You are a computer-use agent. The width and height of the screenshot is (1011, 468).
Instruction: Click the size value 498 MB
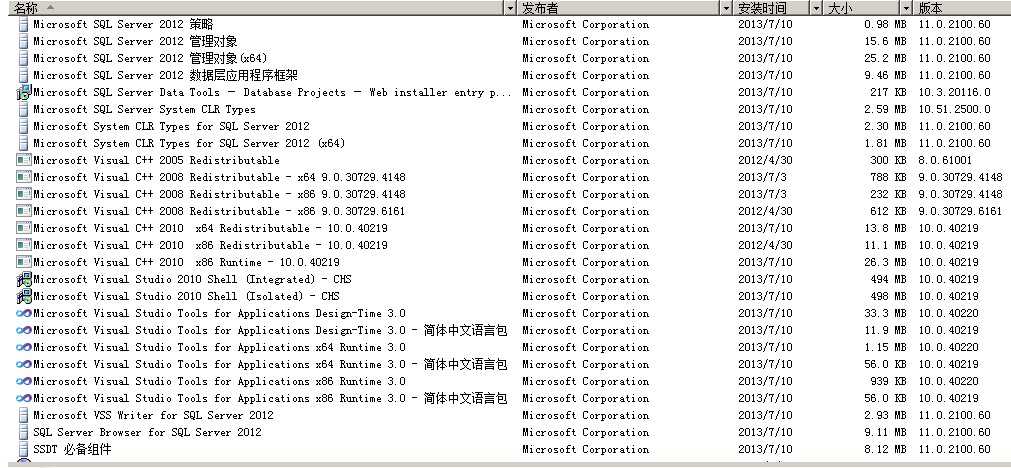tap(888, 297)
